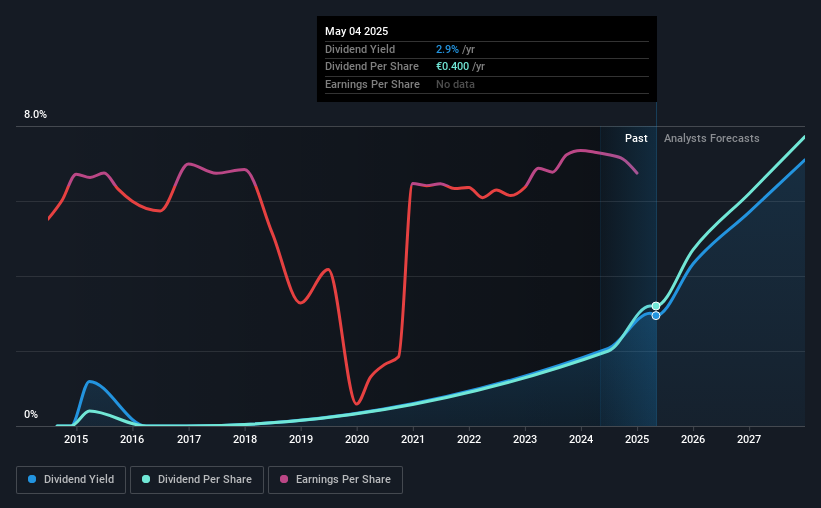Click the 2020 x-axis label
Image resolution: width=821 pixels, height=508 pixels.
(357, 439)
